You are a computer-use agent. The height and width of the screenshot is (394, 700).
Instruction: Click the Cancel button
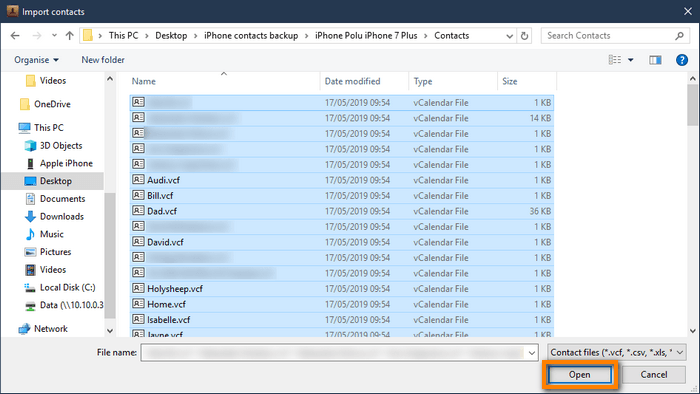(654, 375)
